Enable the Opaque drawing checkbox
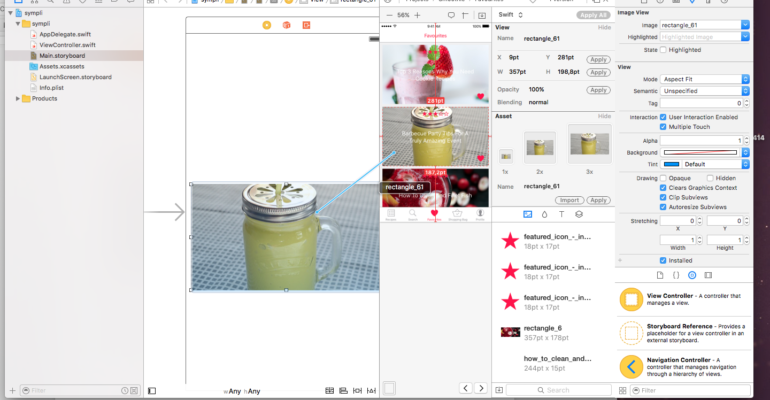770x400 pixels. [663, 178]
